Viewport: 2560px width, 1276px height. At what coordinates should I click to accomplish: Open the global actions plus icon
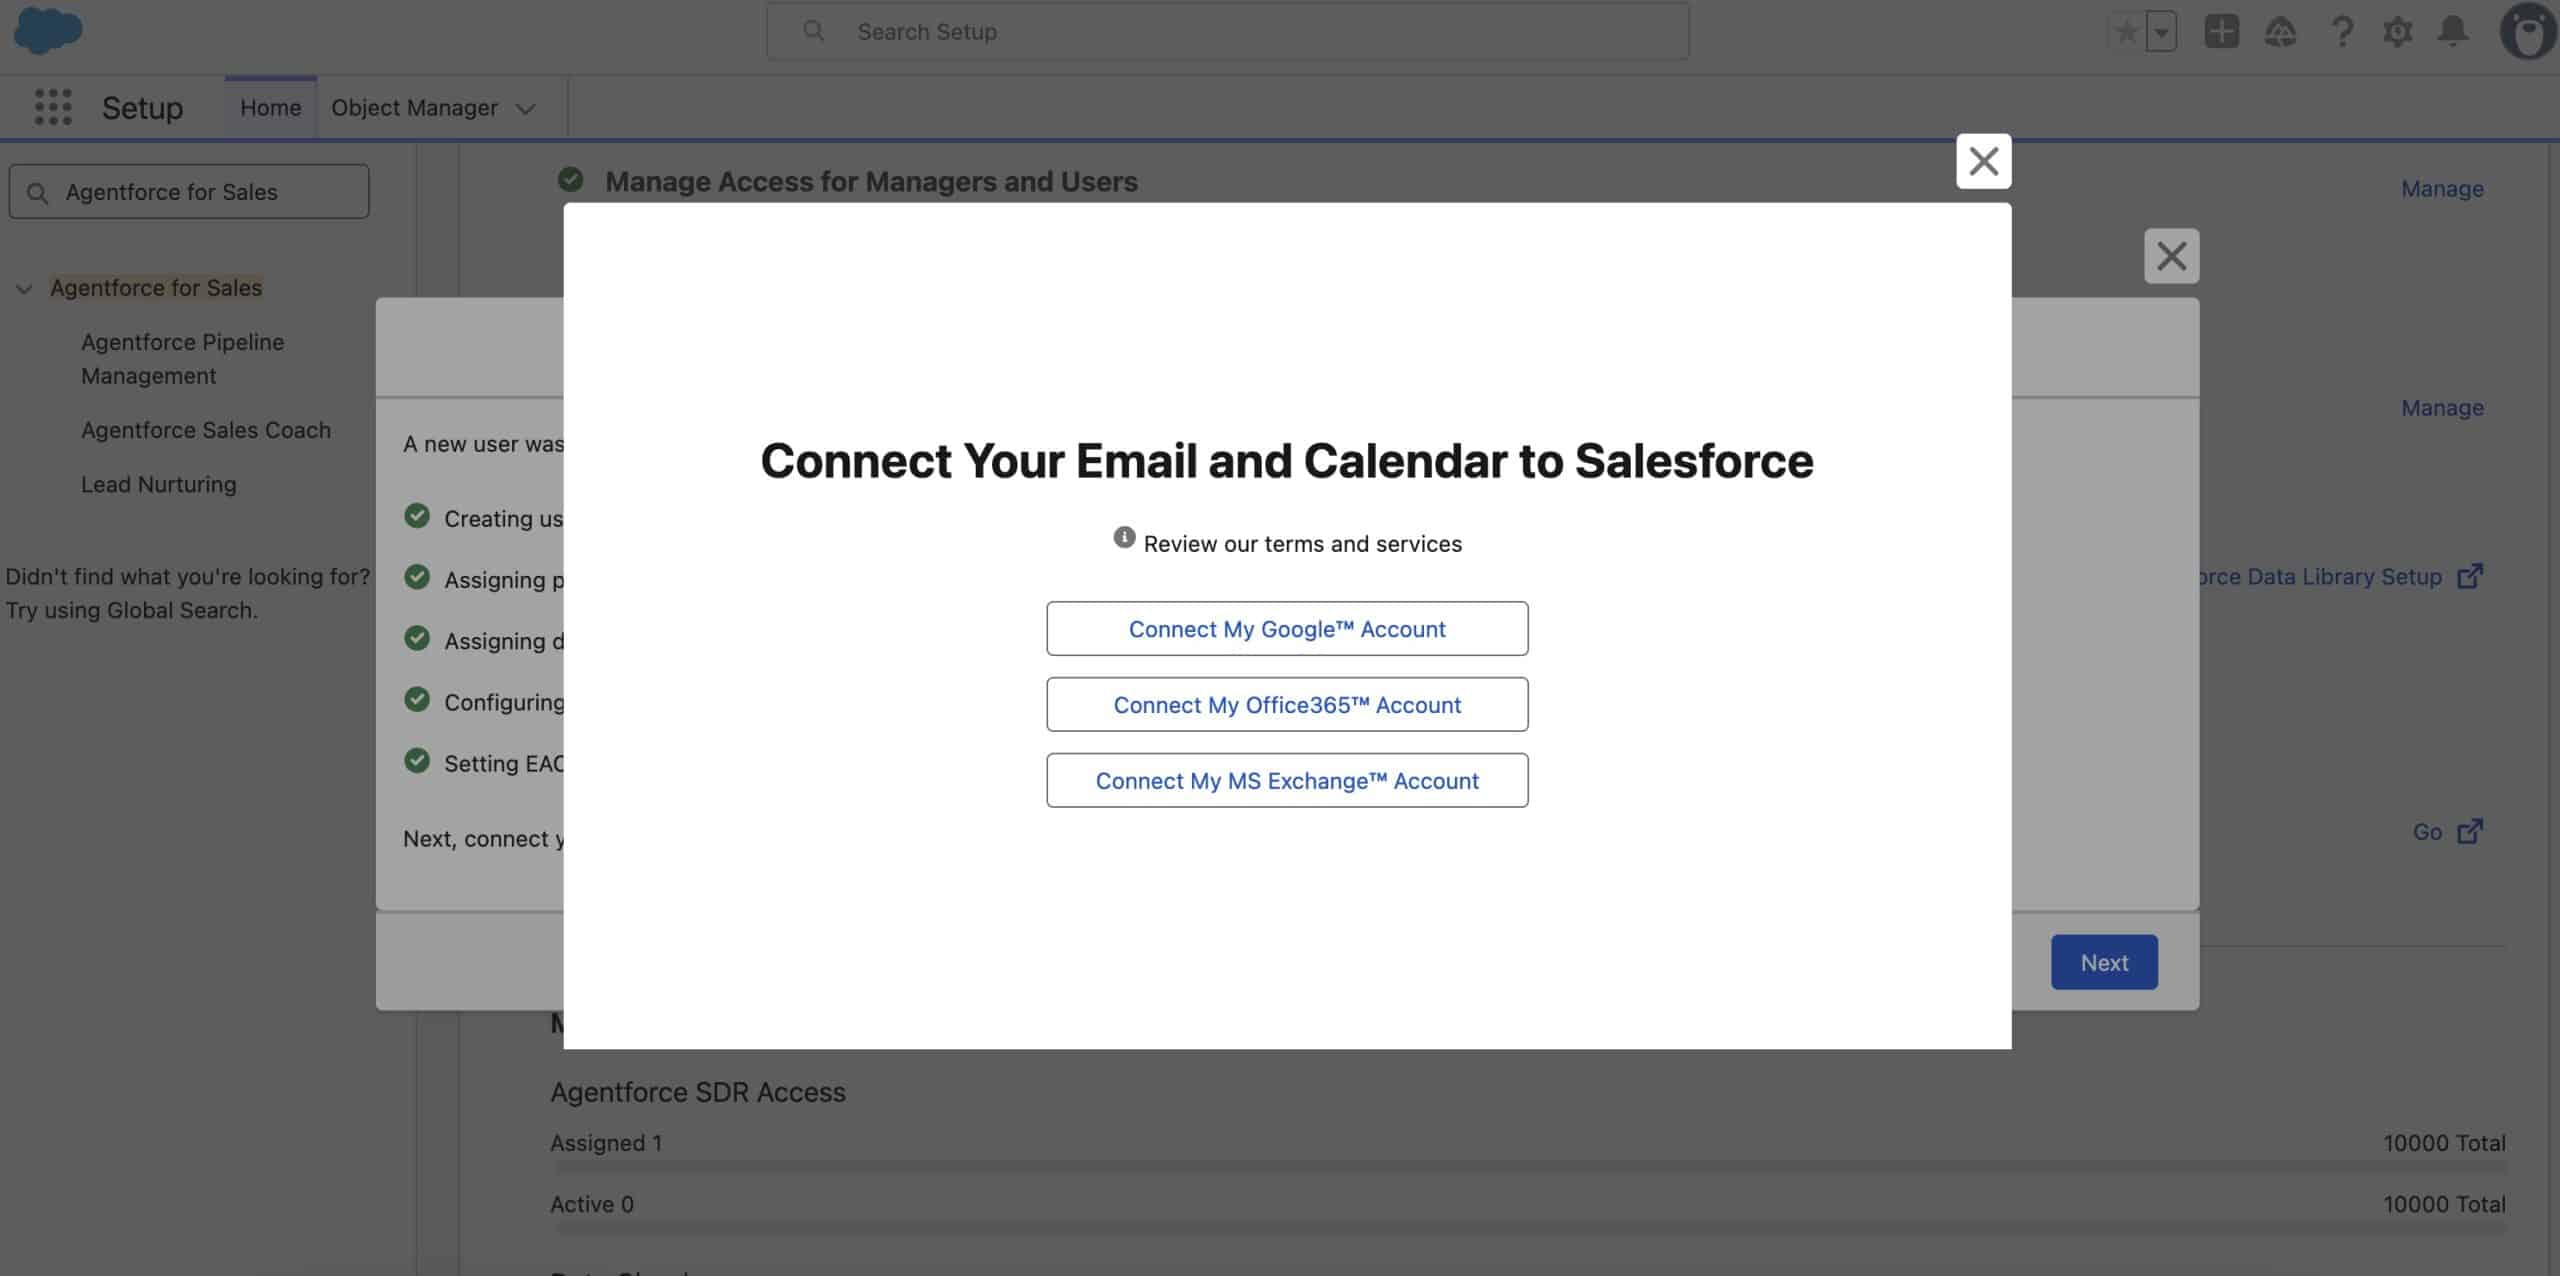point(2221,32)
